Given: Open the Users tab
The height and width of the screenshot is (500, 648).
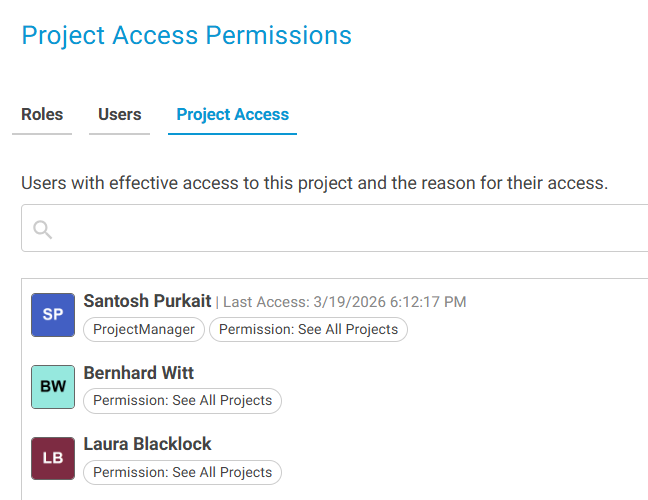Looking at the screenshot, I should (x=120, y=115).
